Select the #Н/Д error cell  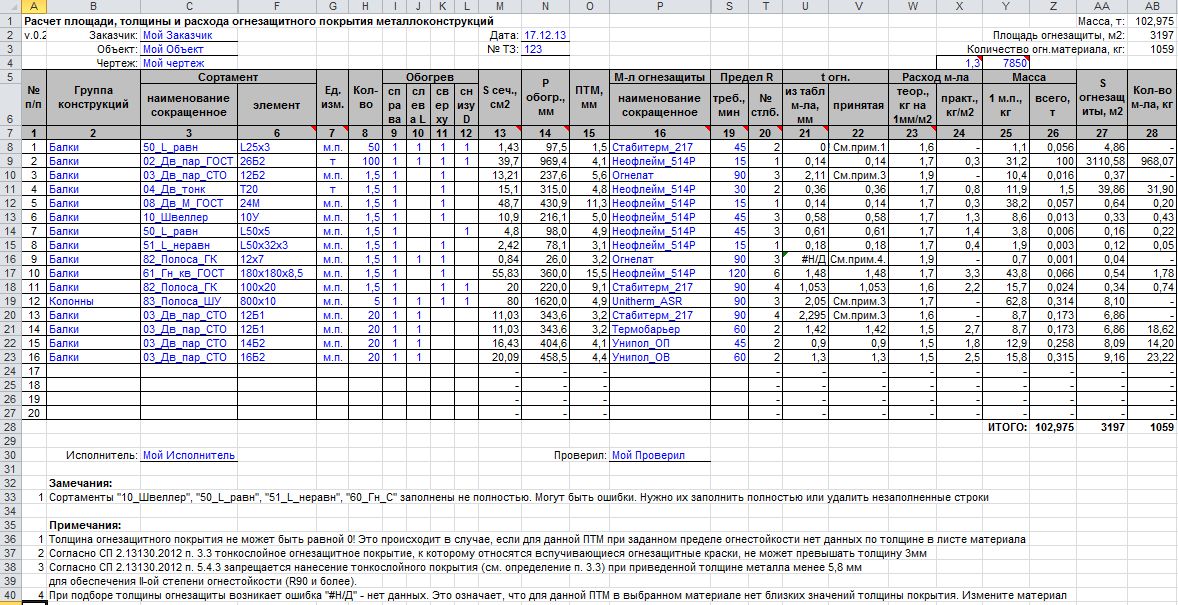(x=805, y=258)
